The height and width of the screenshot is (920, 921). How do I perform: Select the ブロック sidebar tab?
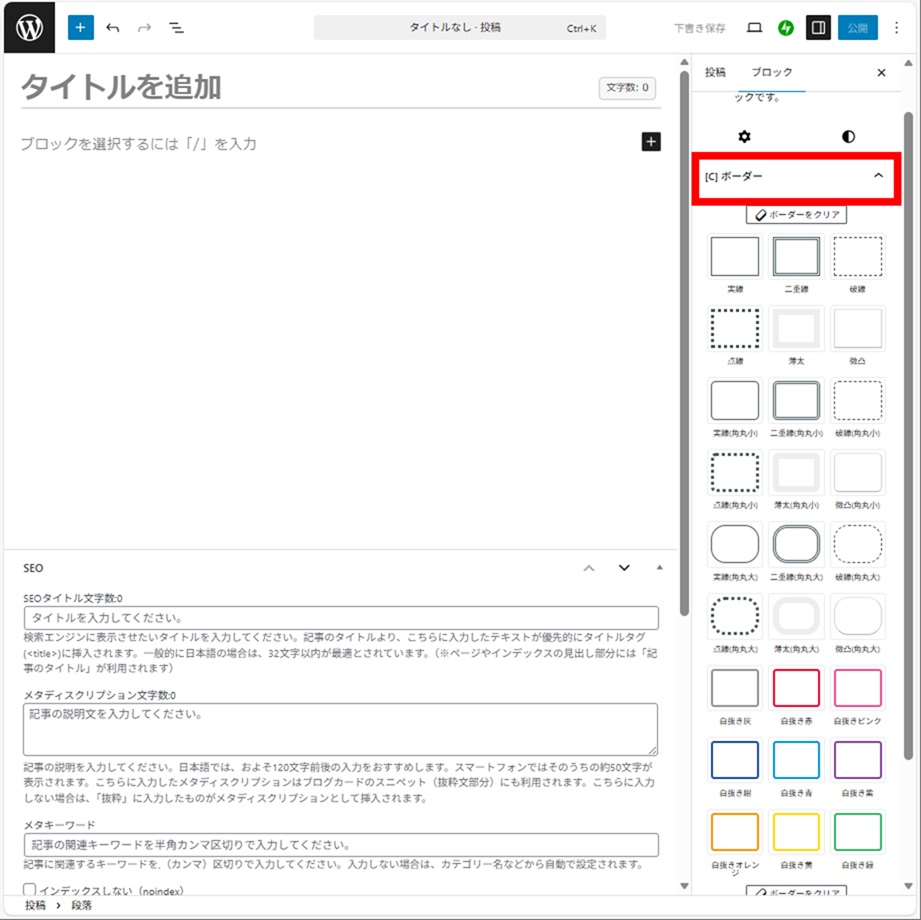[771, 73]
